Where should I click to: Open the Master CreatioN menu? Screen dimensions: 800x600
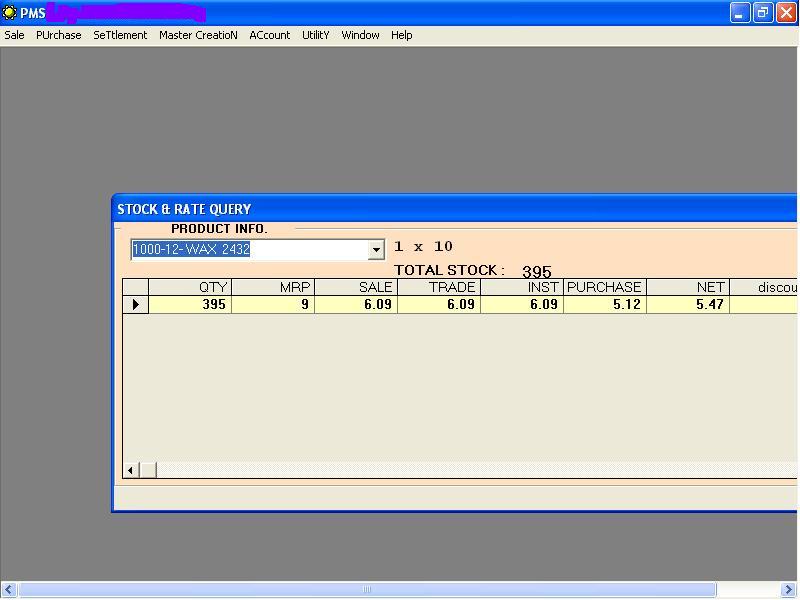198,35
